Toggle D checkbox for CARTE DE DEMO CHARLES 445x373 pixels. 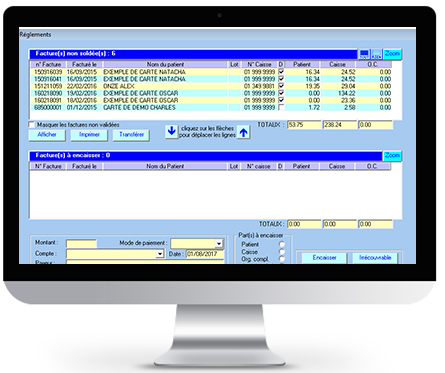(281, 107)
